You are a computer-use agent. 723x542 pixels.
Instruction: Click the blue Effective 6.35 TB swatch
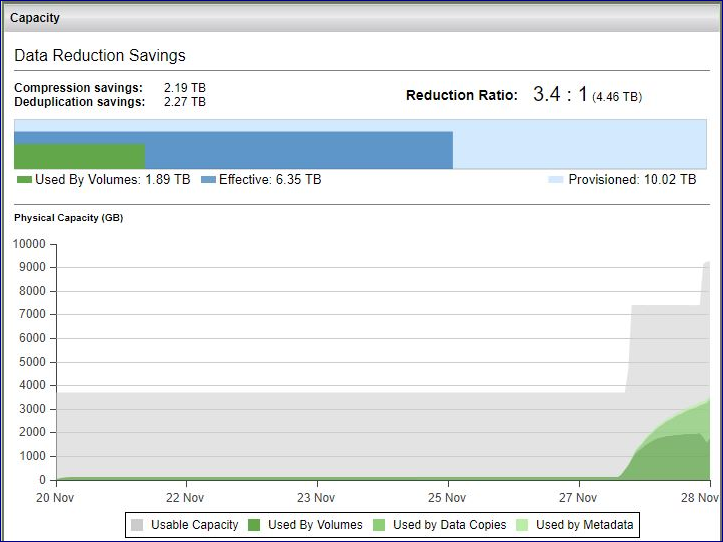coord(208,180)
